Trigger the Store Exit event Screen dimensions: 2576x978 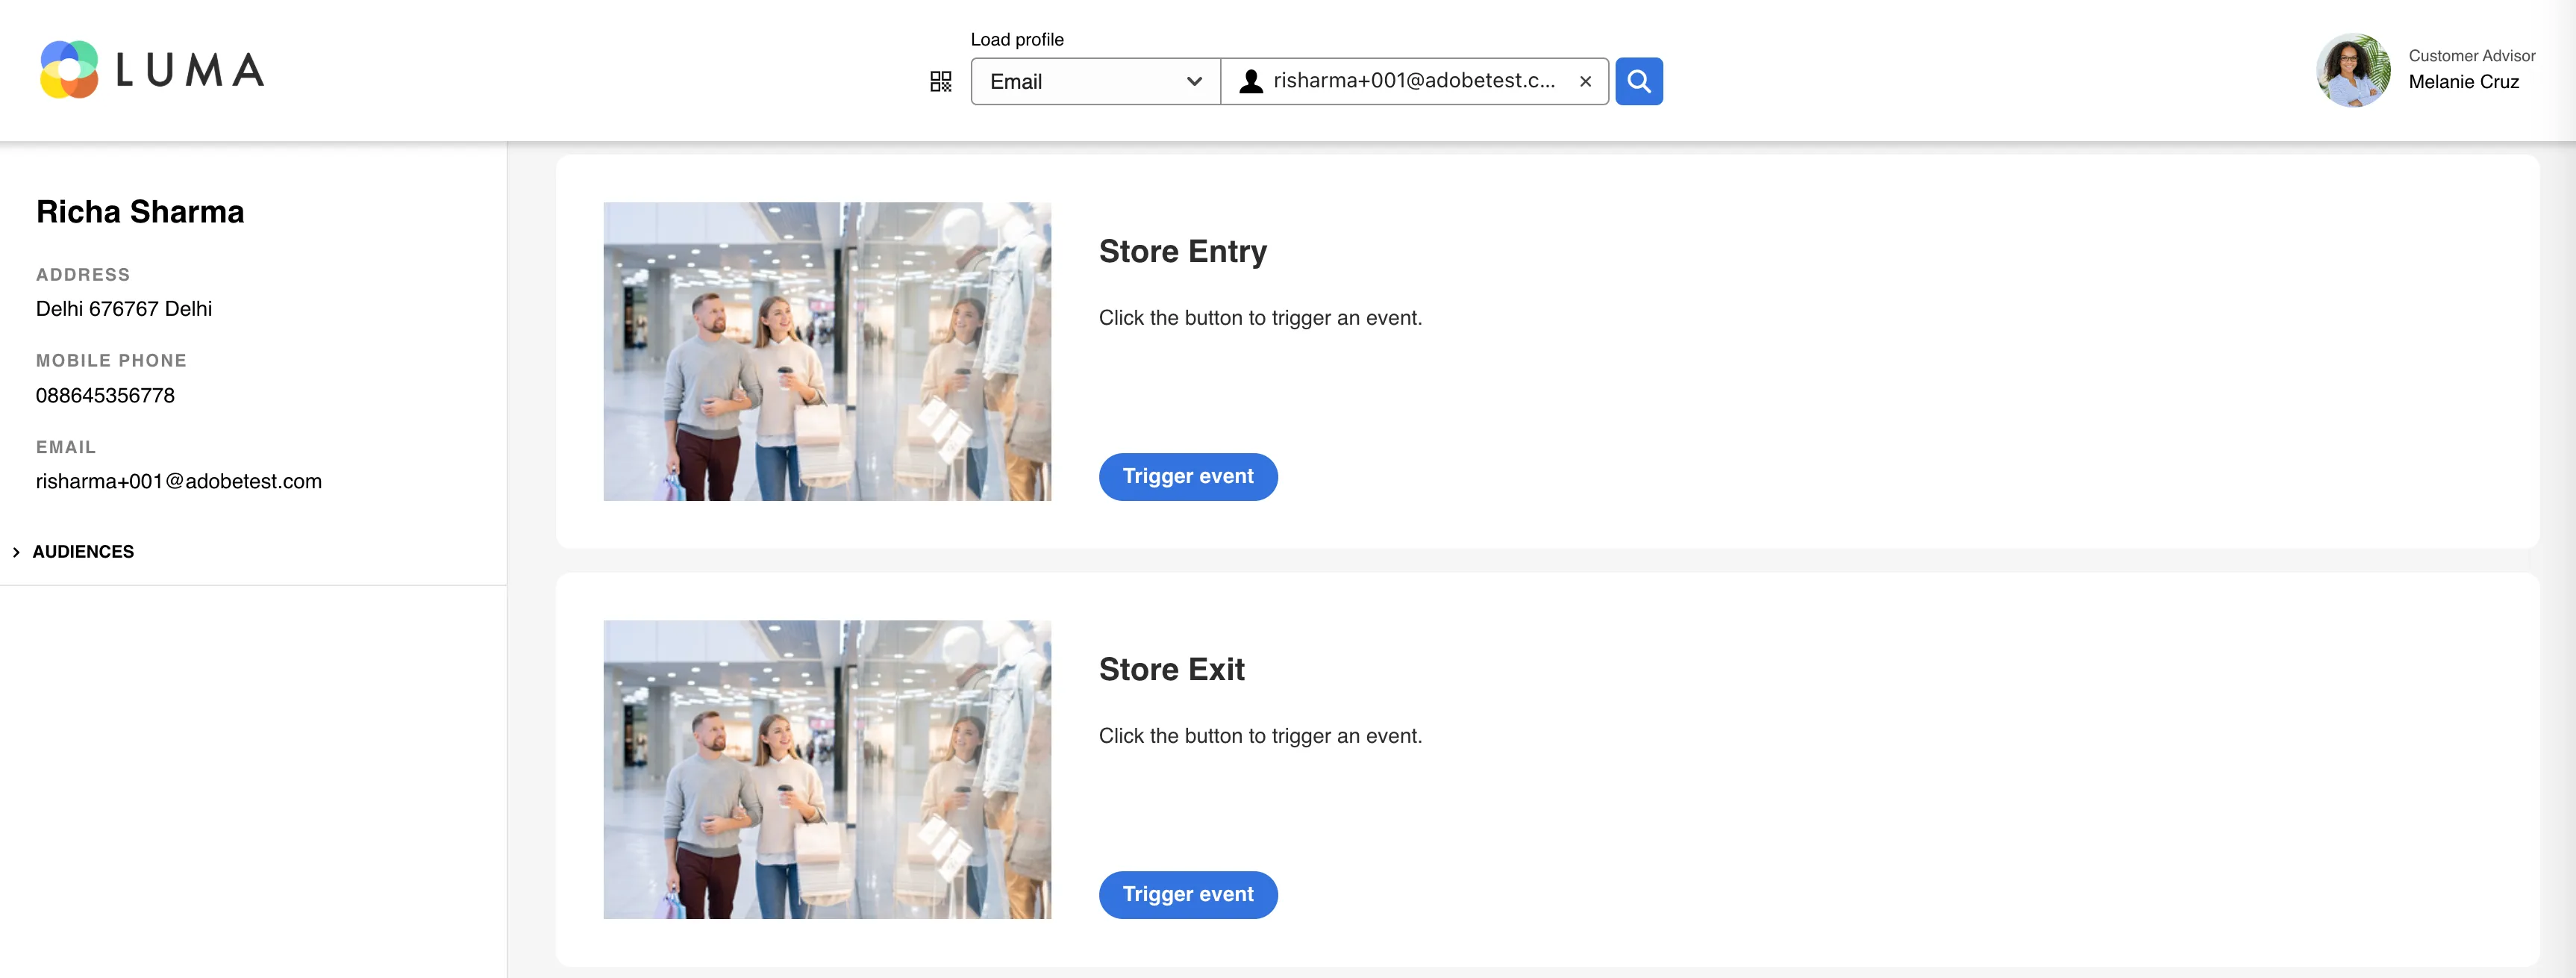(x=1188, y=895)
